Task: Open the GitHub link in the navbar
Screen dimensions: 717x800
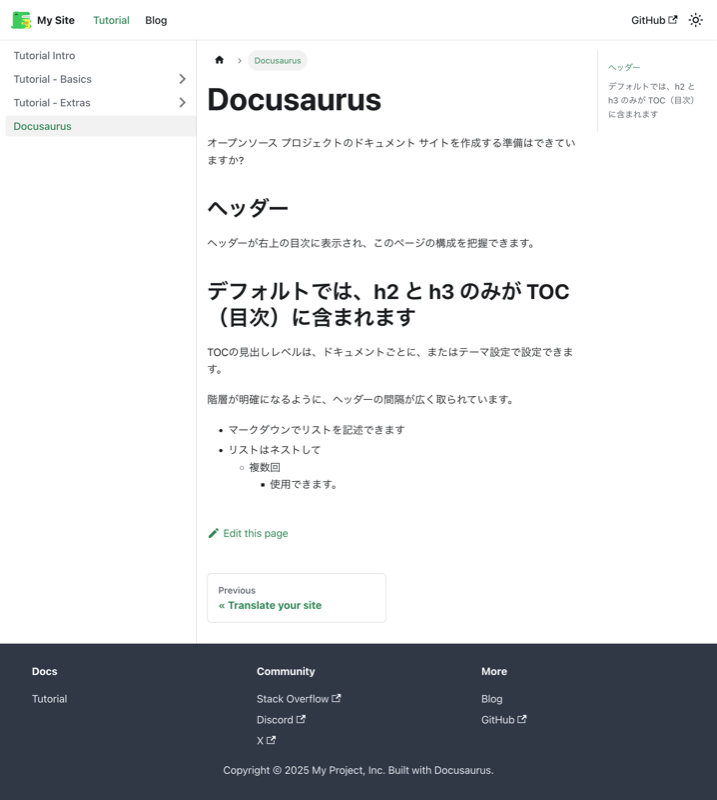Action: 654,20
